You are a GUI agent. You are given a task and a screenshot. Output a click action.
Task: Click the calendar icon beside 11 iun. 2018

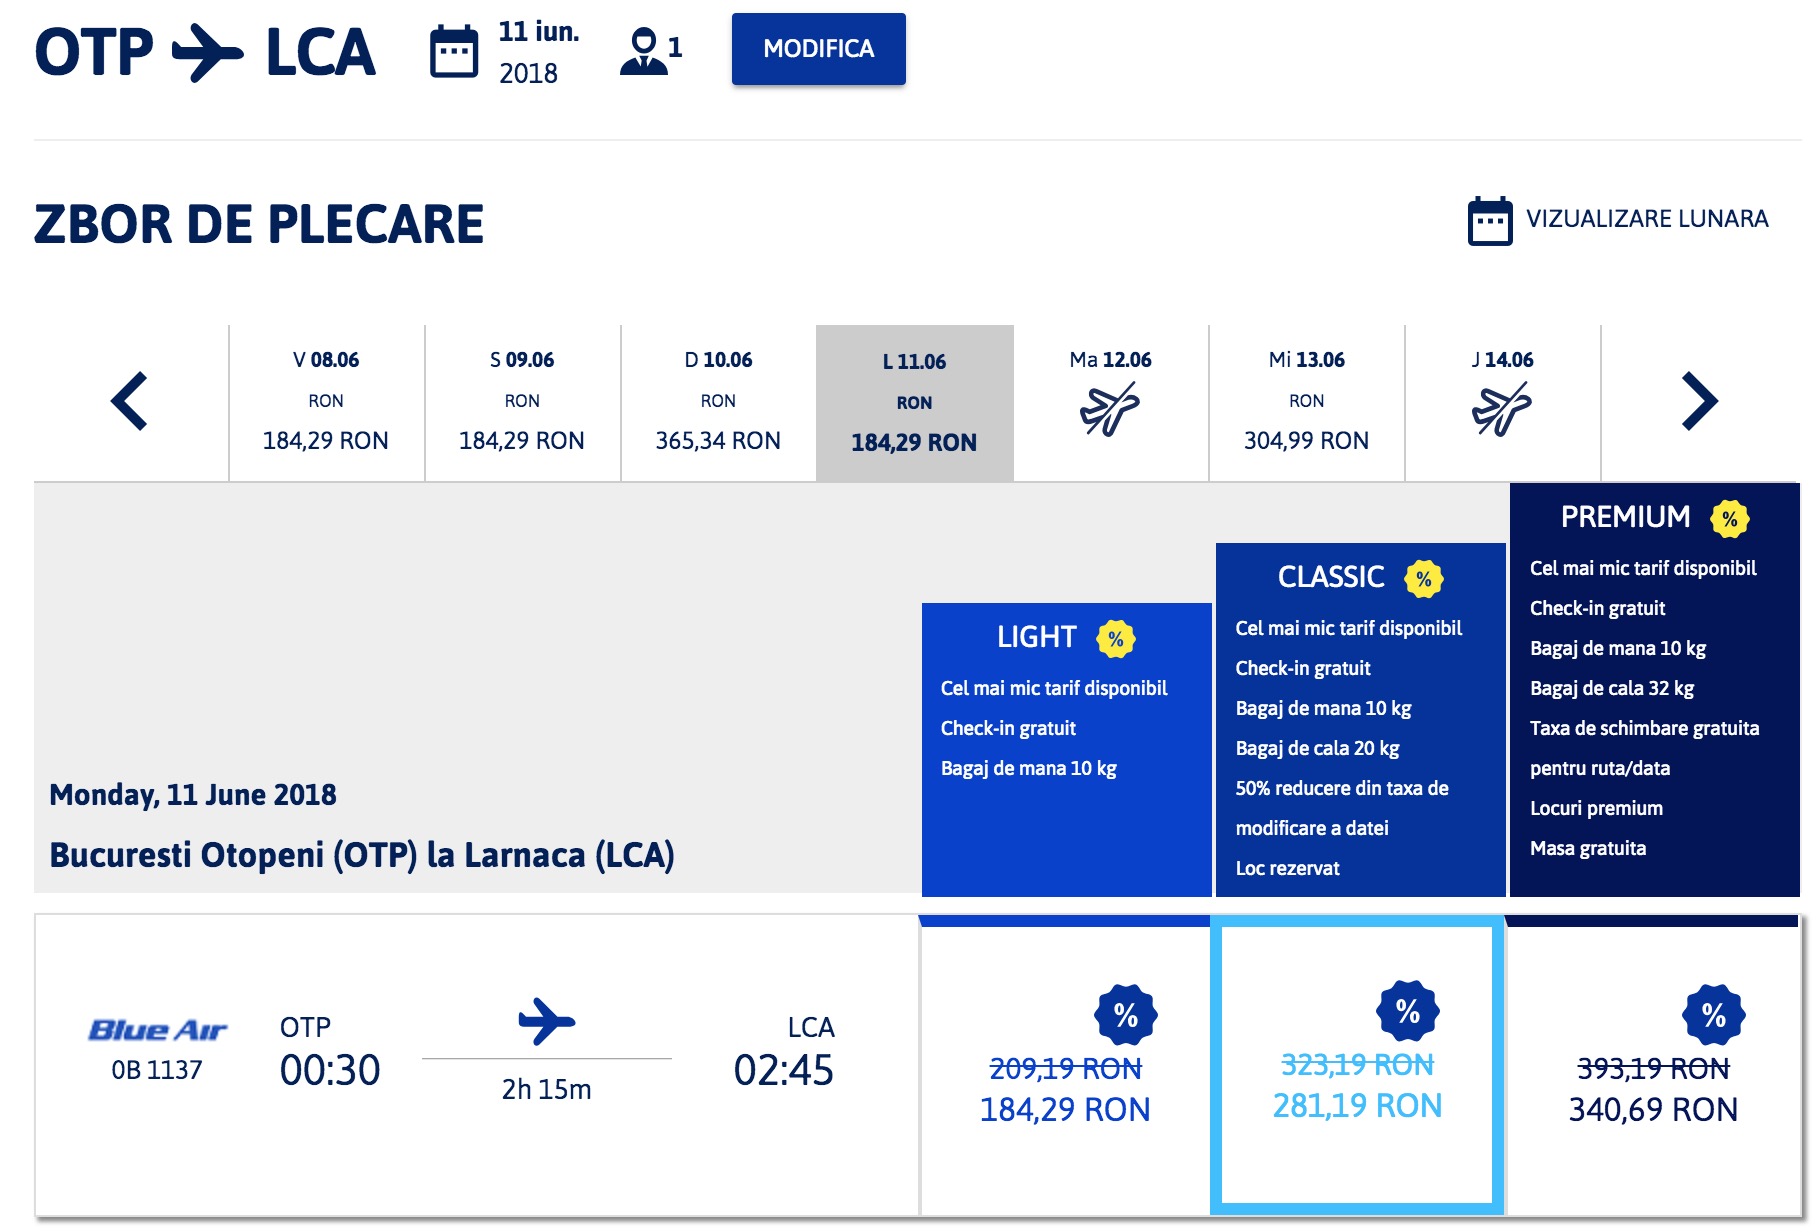pos(454,52)
